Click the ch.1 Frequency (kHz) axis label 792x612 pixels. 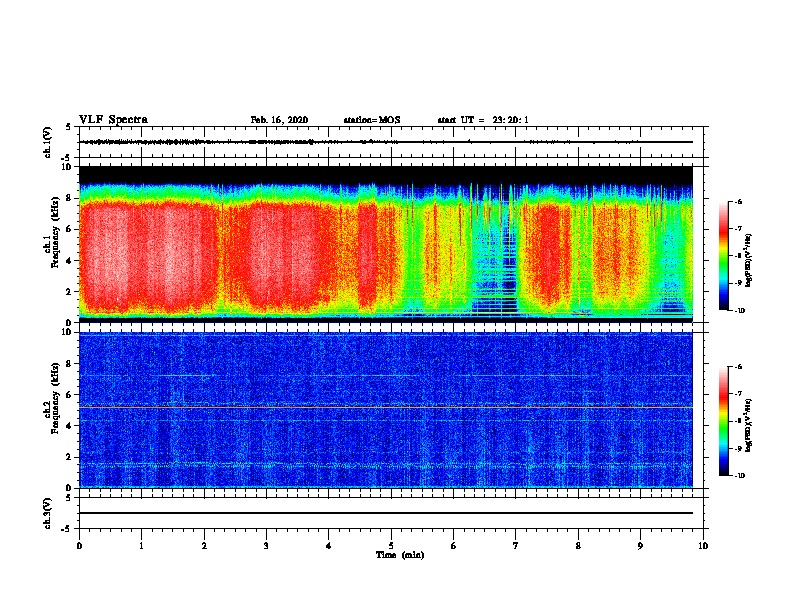(x=53, y=233)
